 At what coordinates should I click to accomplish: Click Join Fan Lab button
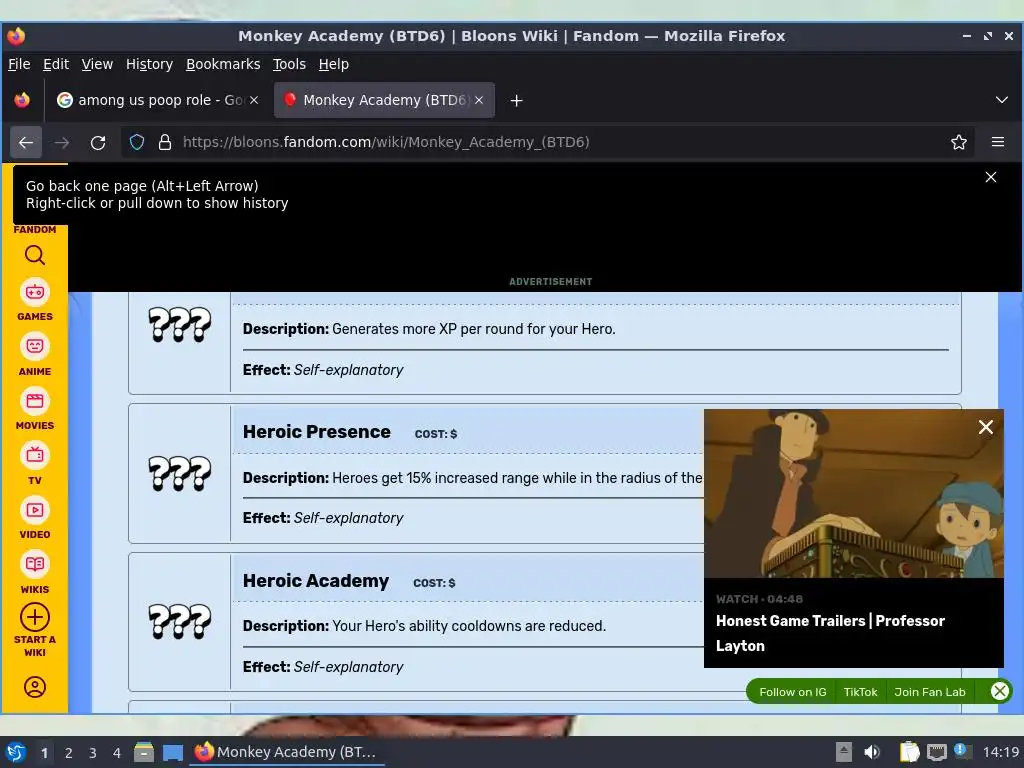(929, 692)
